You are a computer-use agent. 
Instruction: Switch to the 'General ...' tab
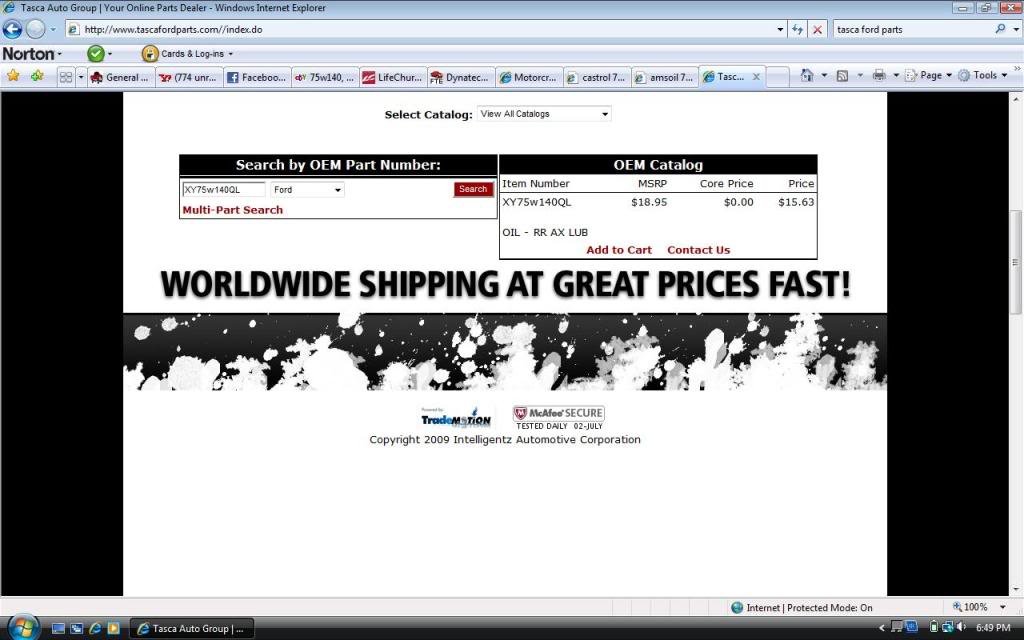click(x=121, y=77)
